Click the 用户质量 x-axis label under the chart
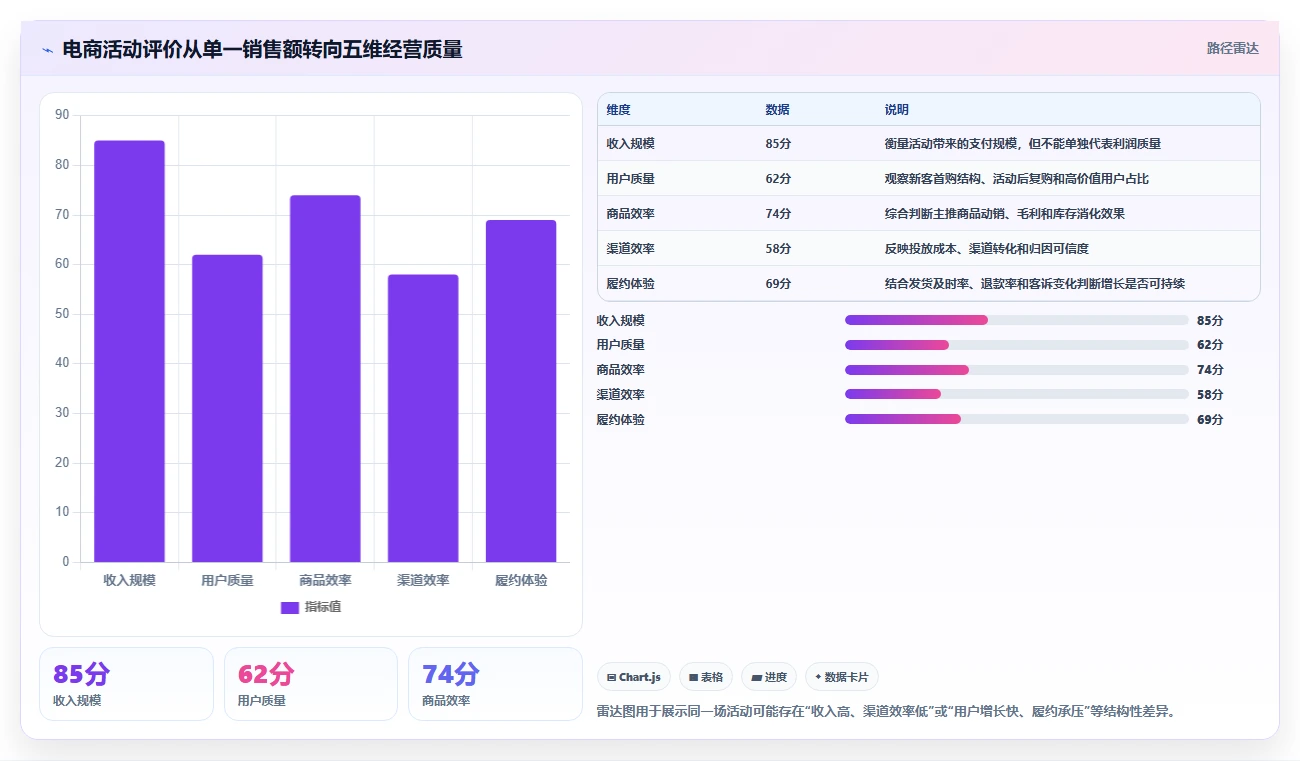This screenshot has width=1300, height=761. click(x=227, y=580)
